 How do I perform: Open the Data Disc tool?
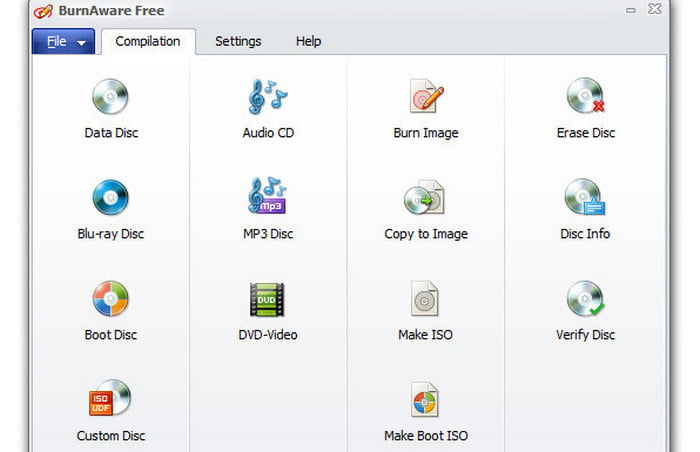[111, 109]
